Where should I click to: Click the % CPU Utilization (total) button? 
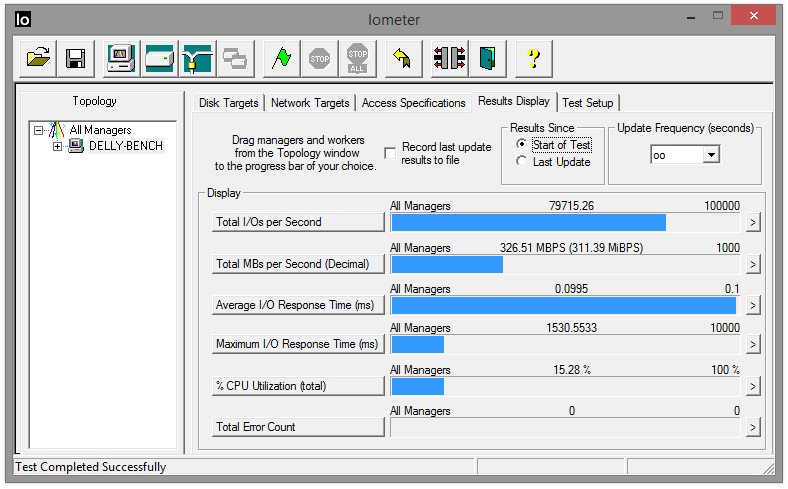coord(298,386)
